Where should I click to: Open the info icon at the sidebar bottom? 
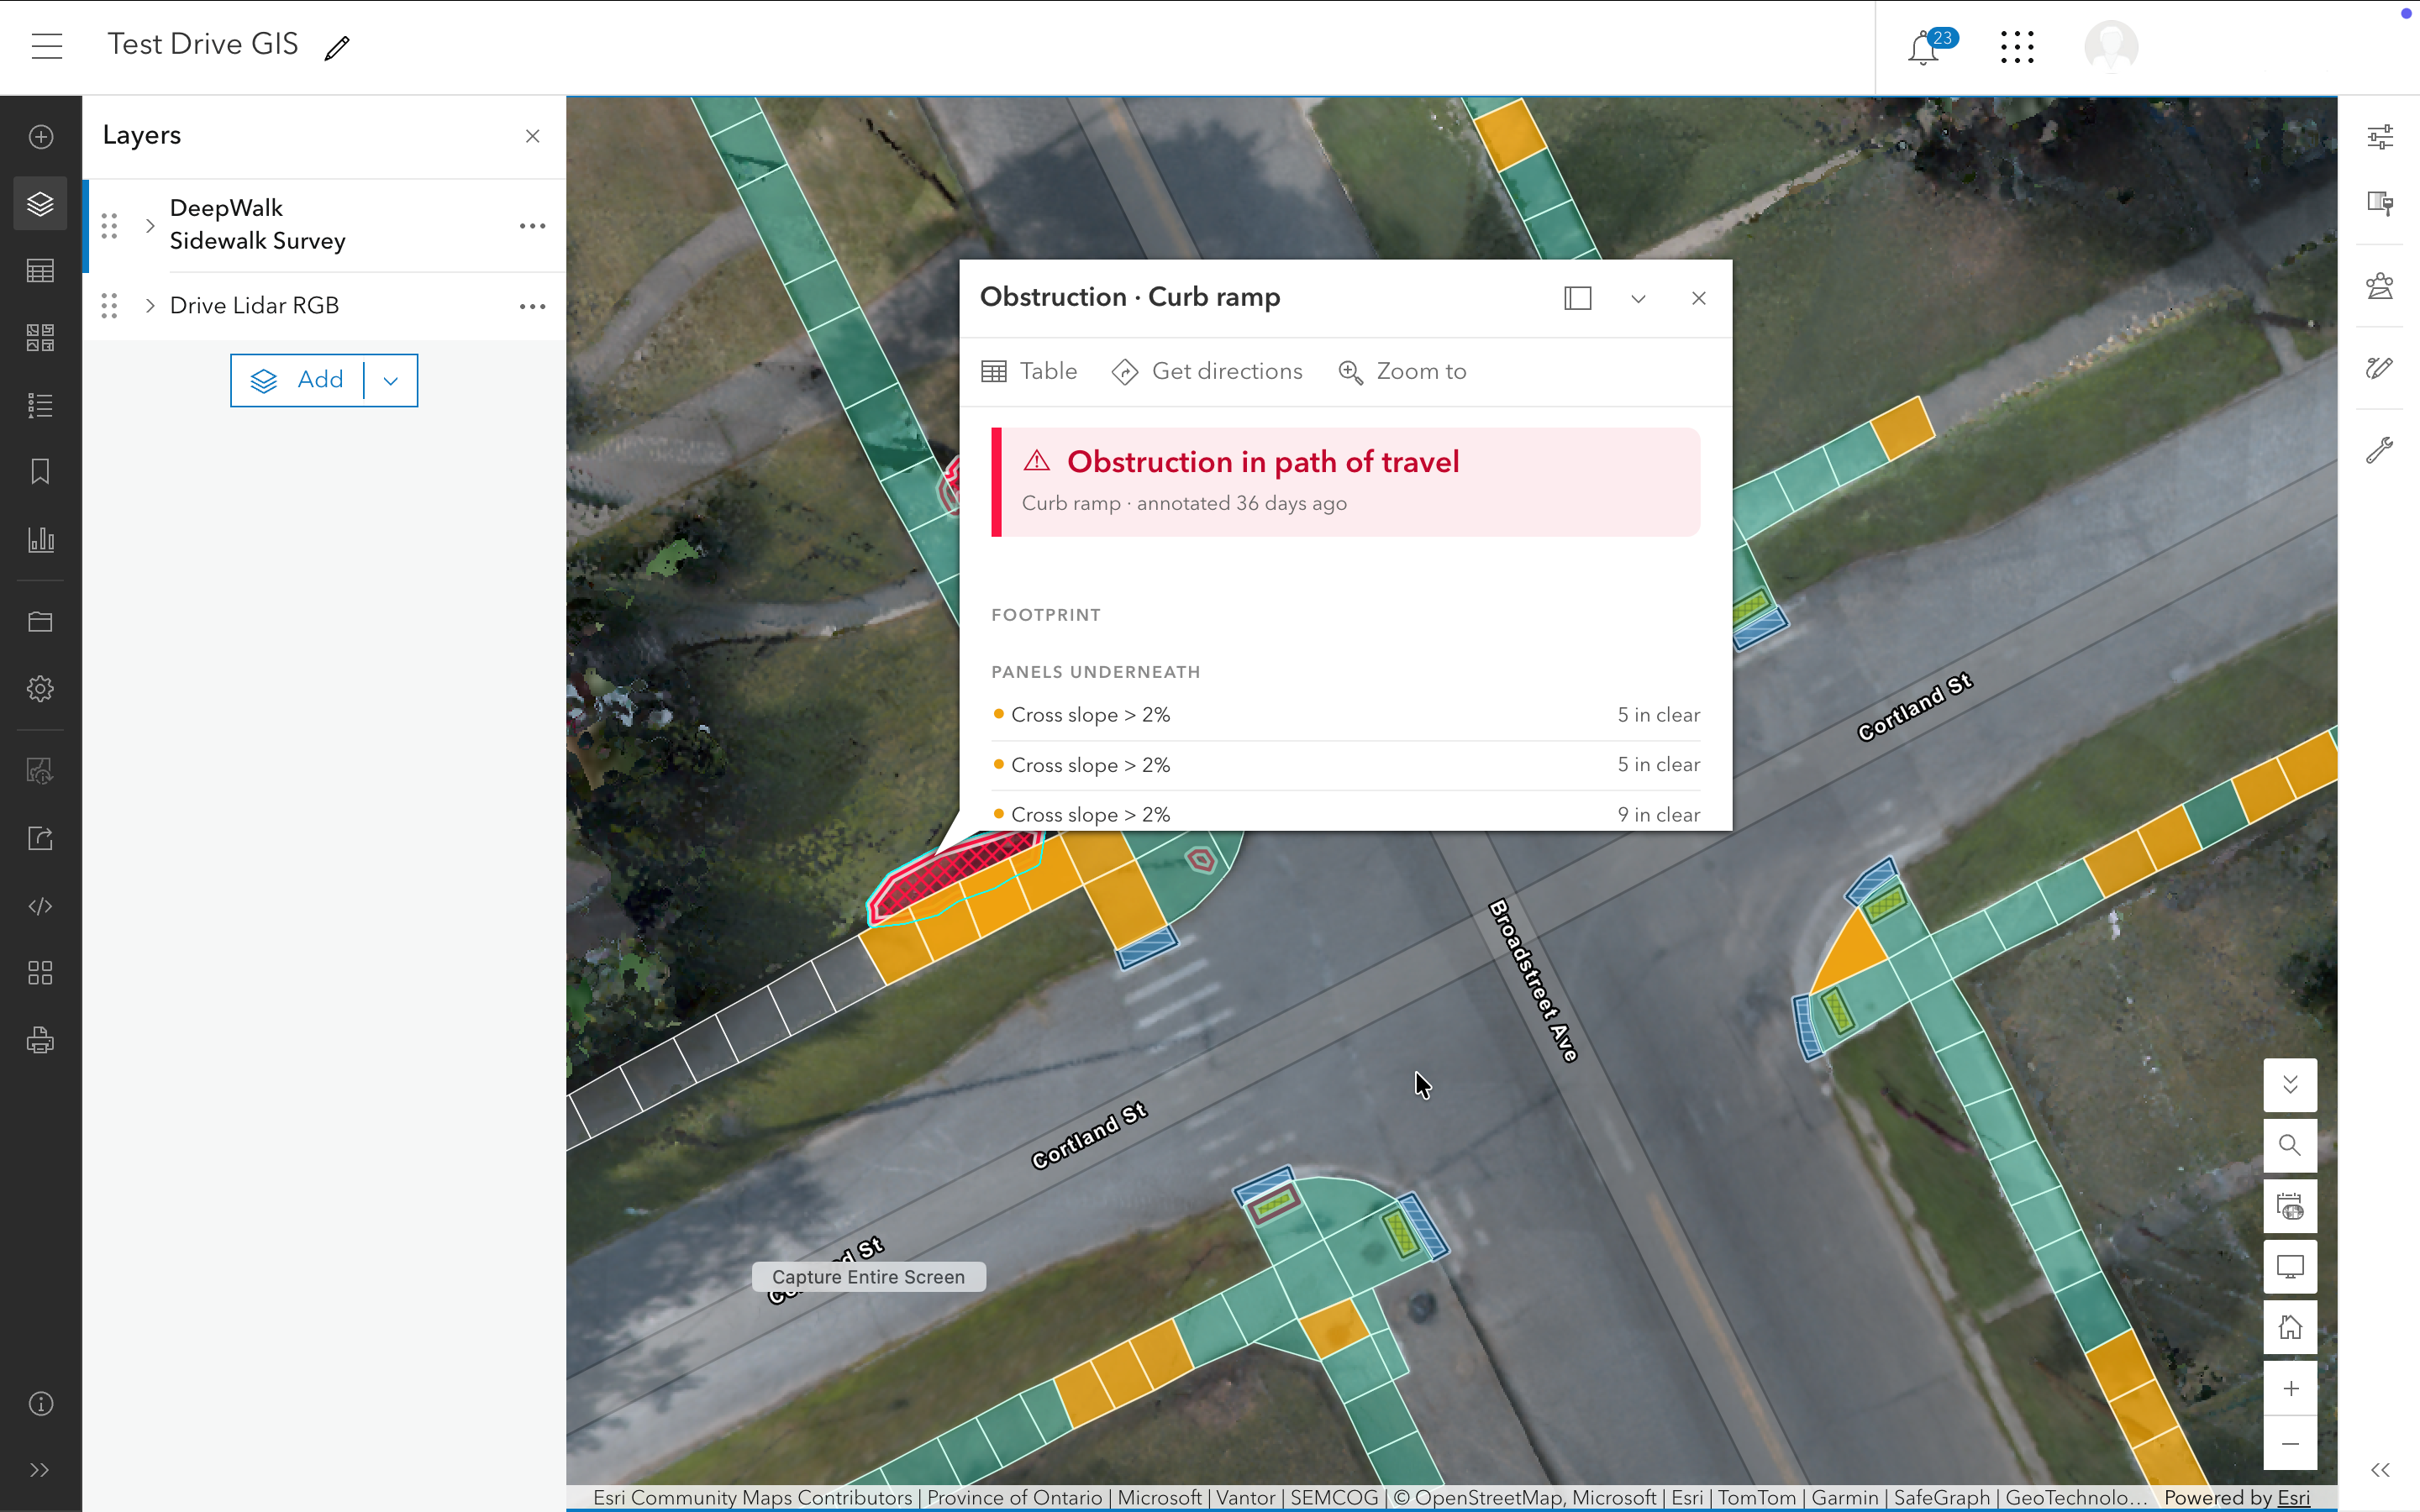tap(41, 1404)
